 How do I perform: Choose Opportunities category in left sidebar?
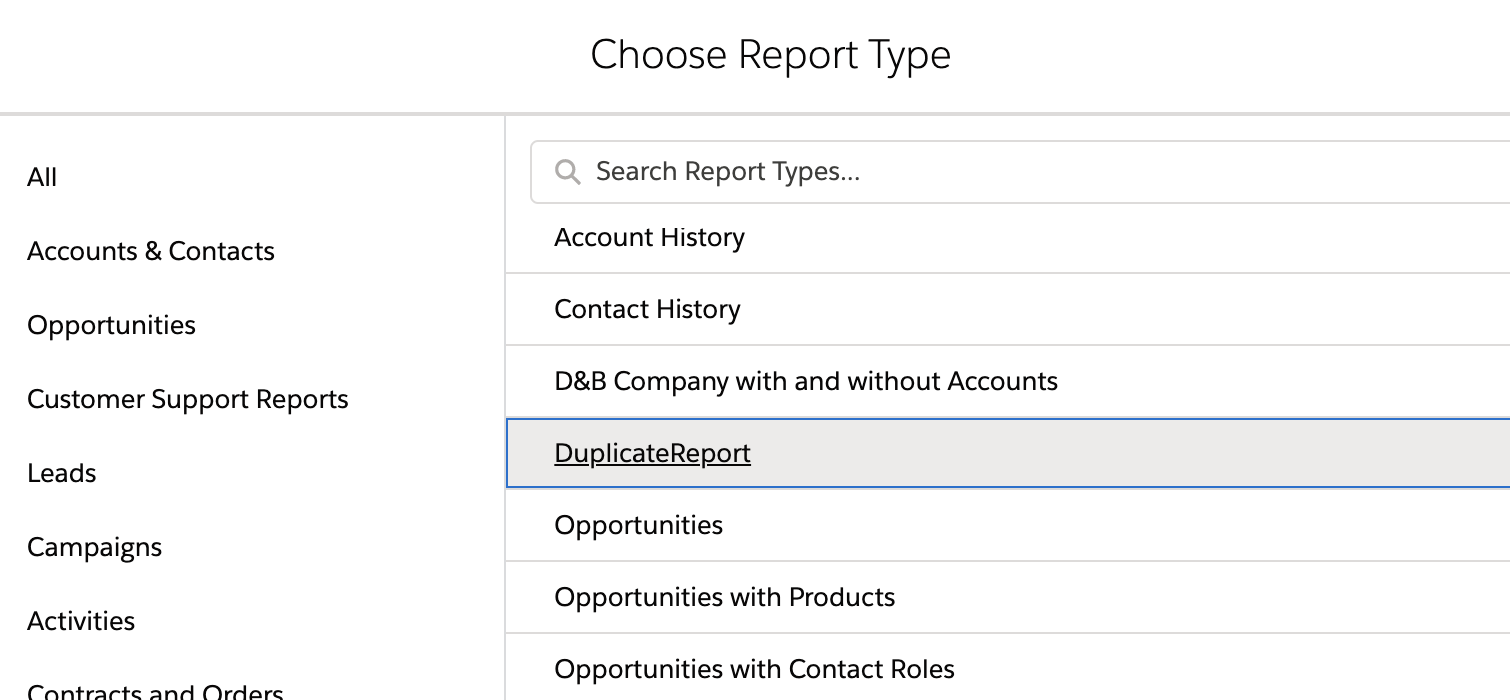coord(111,325)
